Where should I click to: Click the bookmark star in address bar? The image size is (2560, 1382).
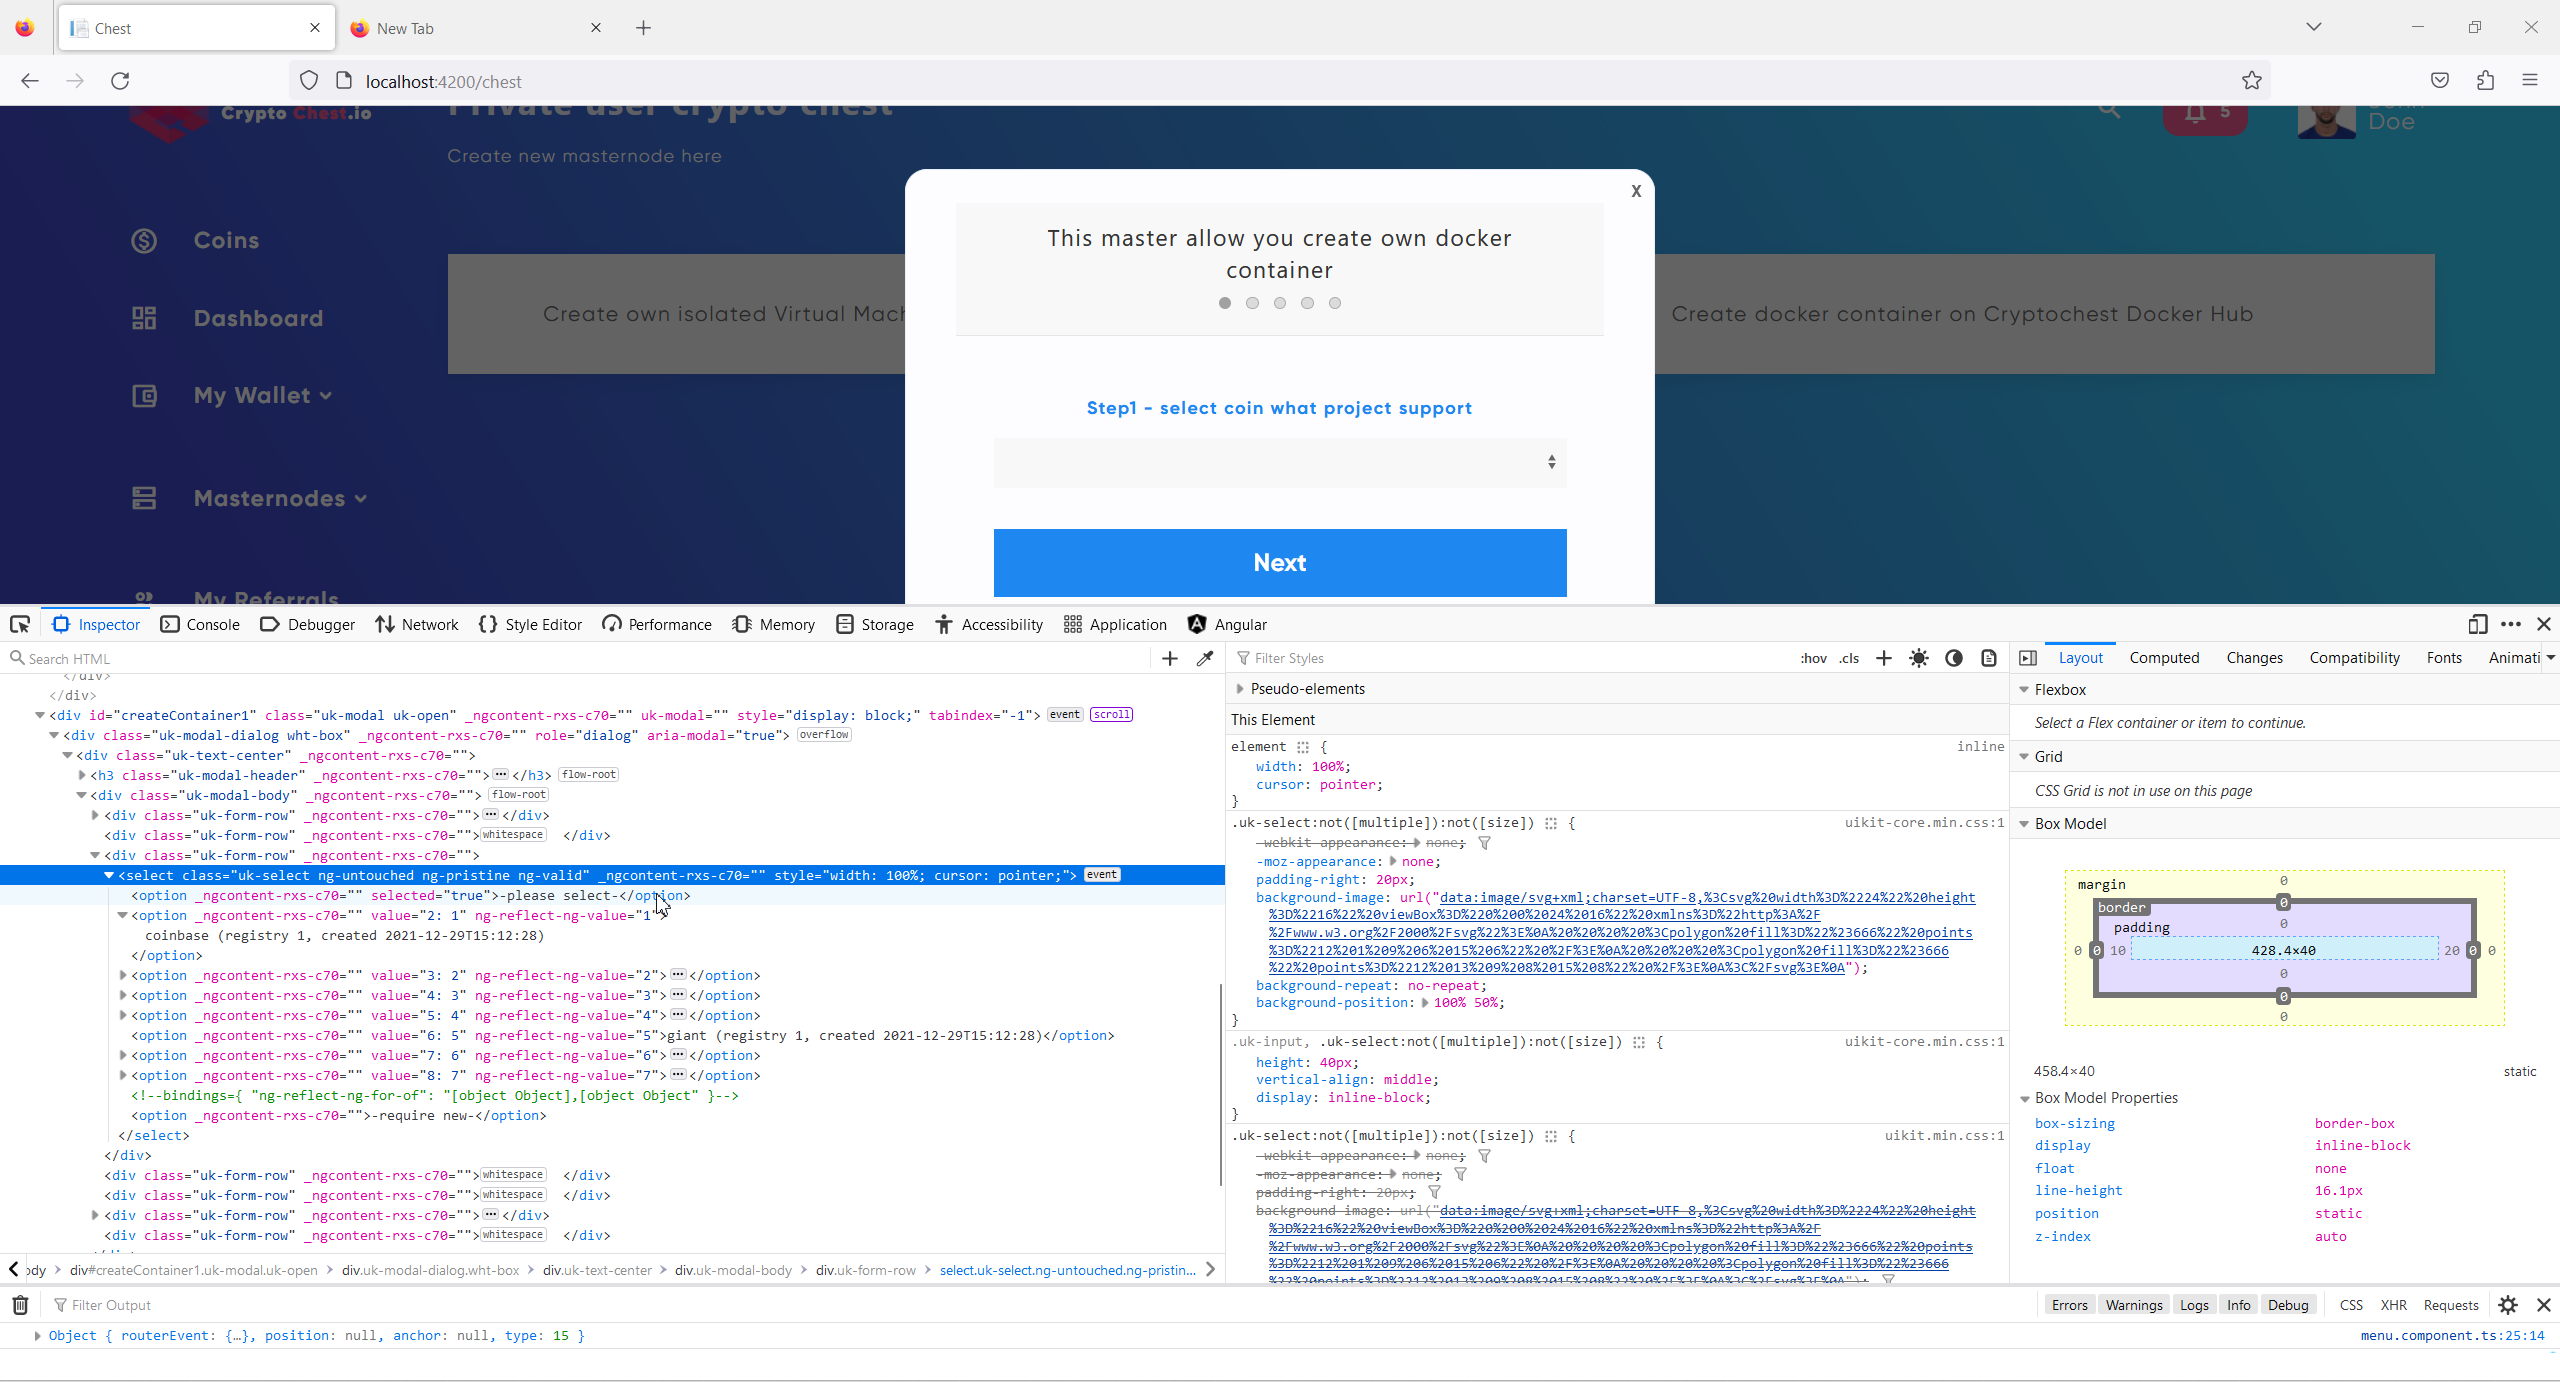2251,81
